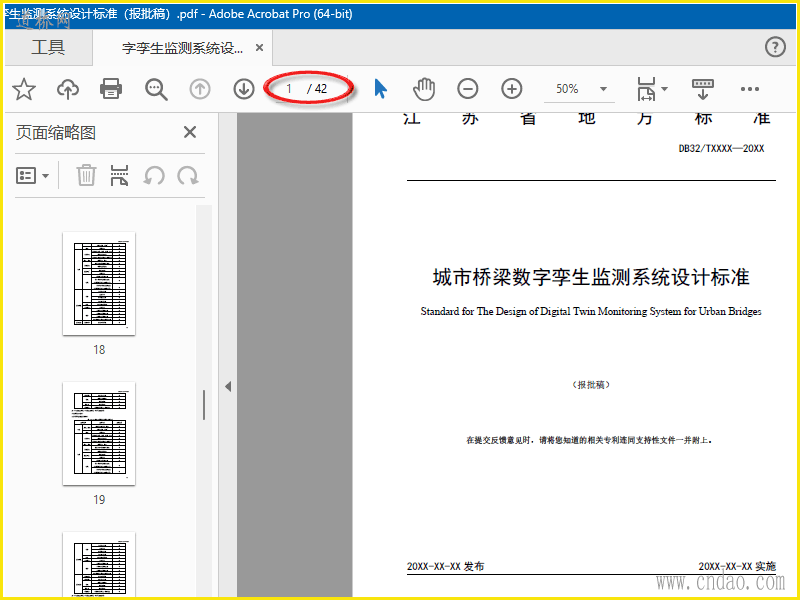This screenshot has width=800, height=600.
Task: Click the current page number field
Action: (x=289, y=89)
